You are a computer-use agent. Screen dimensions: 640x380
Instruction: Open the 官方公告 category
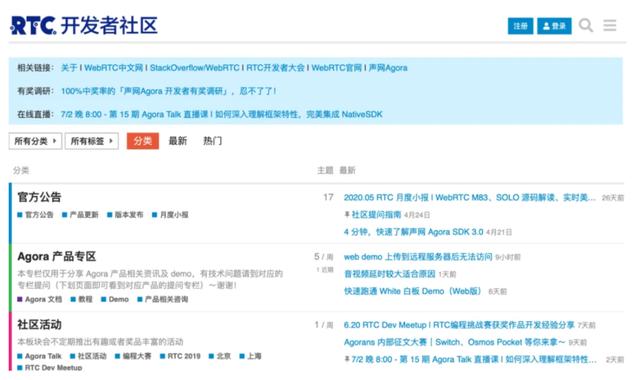[39, 197]
